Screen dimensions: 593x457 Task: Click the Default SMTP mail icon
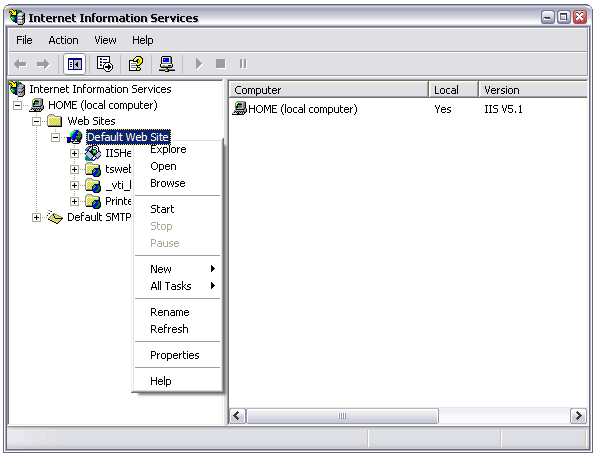pyautogui.click(x=55, y=217)
